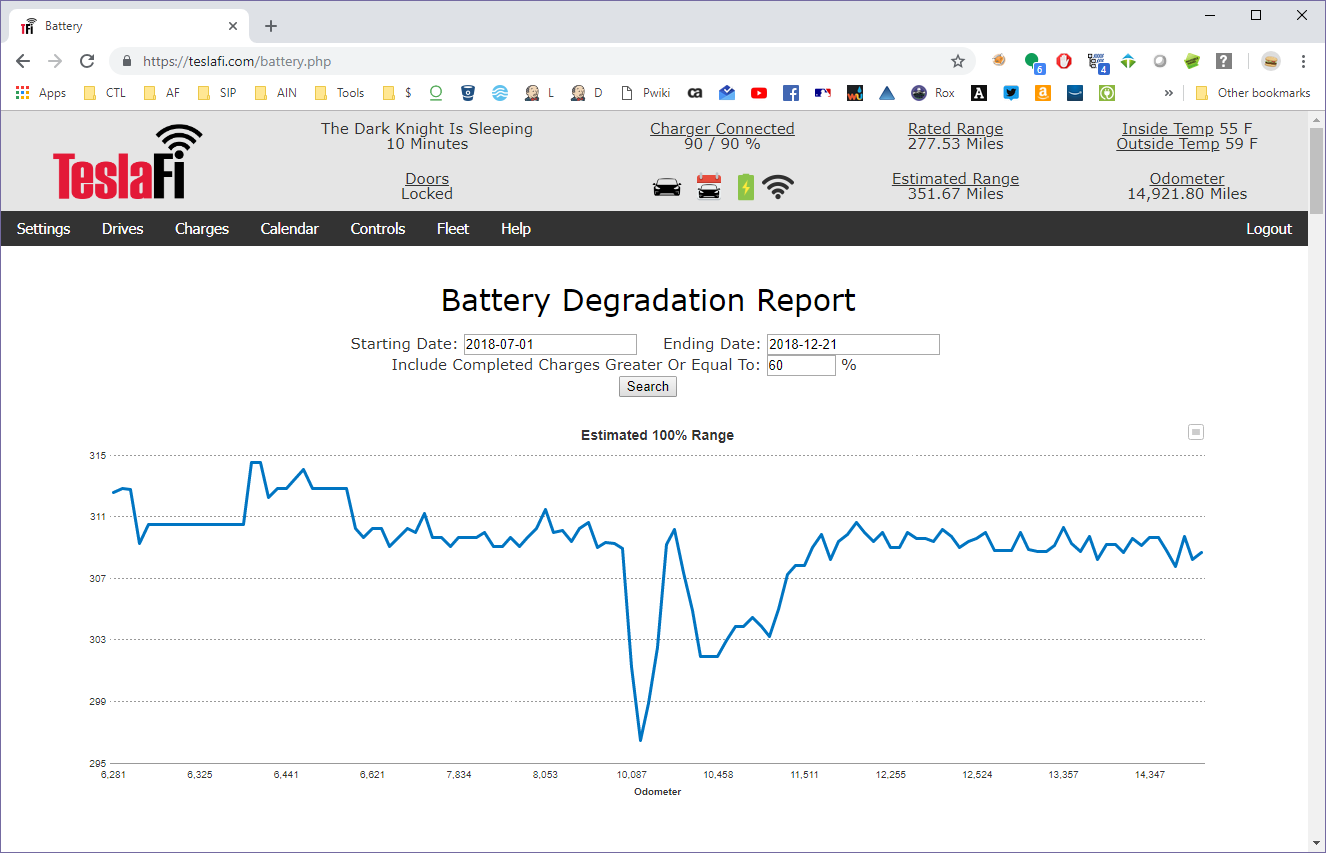Click the Inside Temp link

coord(1168,129)
